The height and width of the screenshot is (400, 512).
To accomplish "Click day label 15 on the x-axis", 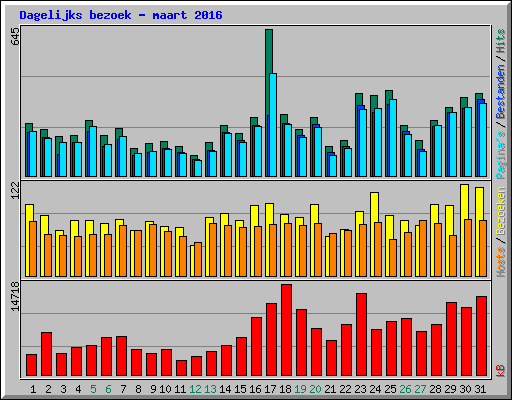I will [240, 389].
